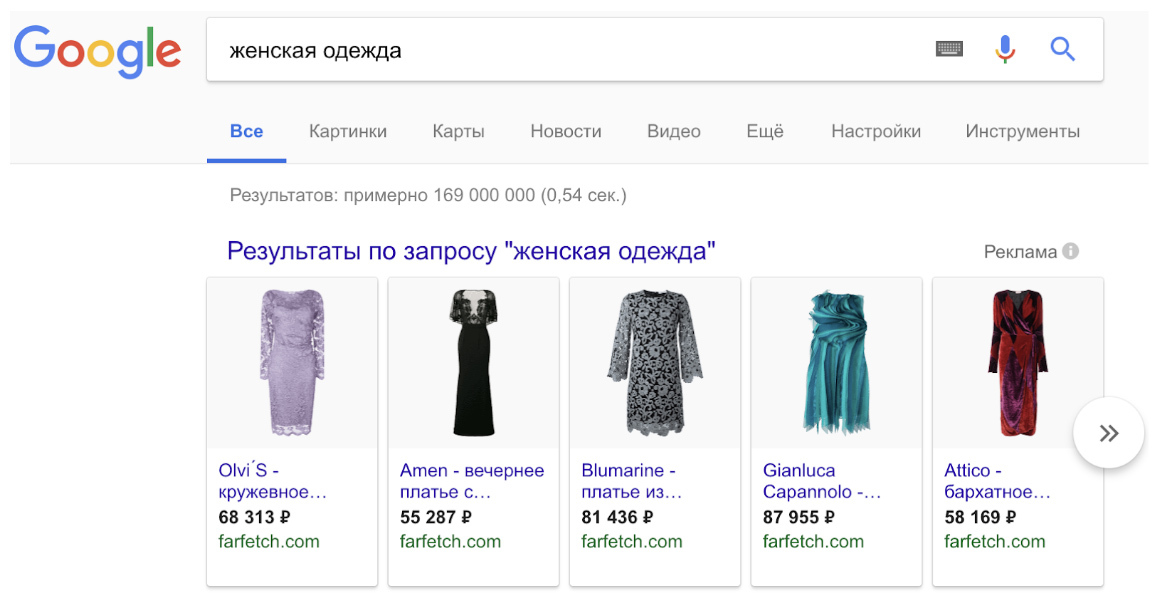Viewport: 1156px width, 611px height.
Task: Open the Olvi´S - кружевное… product link
Action: (273, 481)
